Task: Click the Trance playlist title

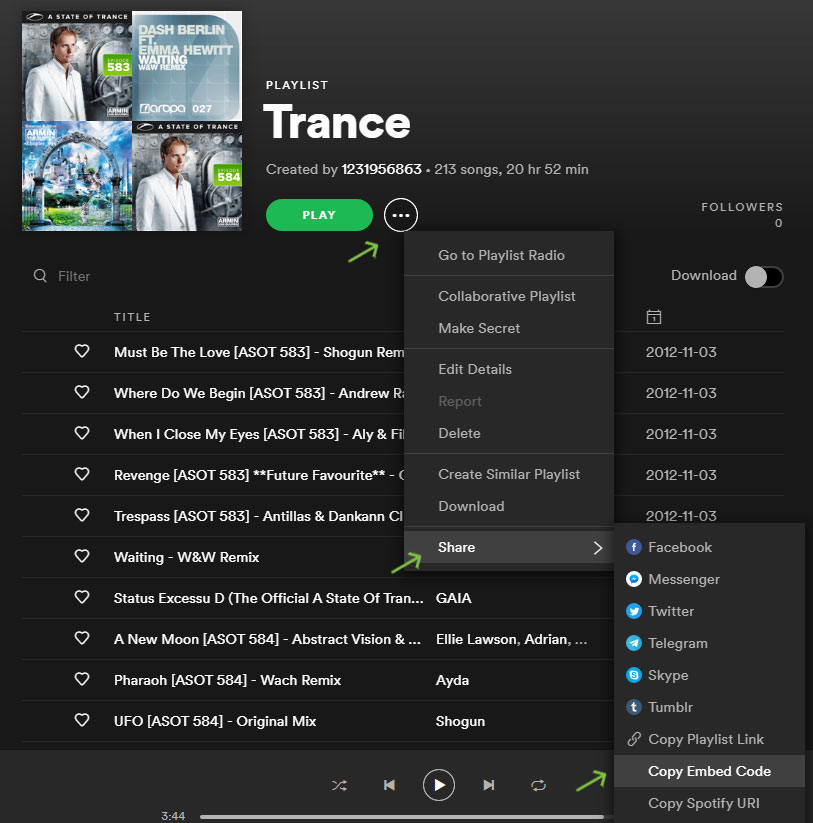Action: 336,122
